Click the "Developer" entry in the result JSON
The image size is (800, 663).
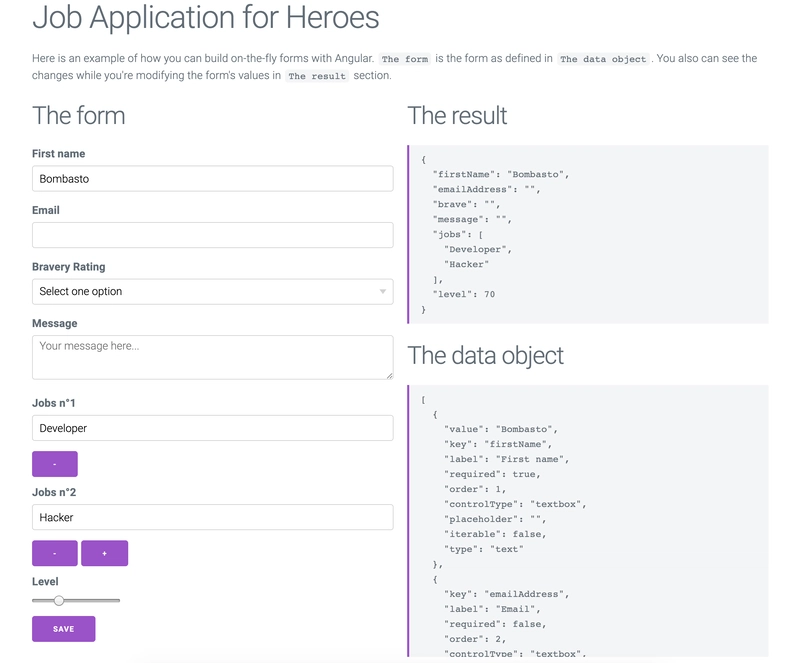pos(478,250)
